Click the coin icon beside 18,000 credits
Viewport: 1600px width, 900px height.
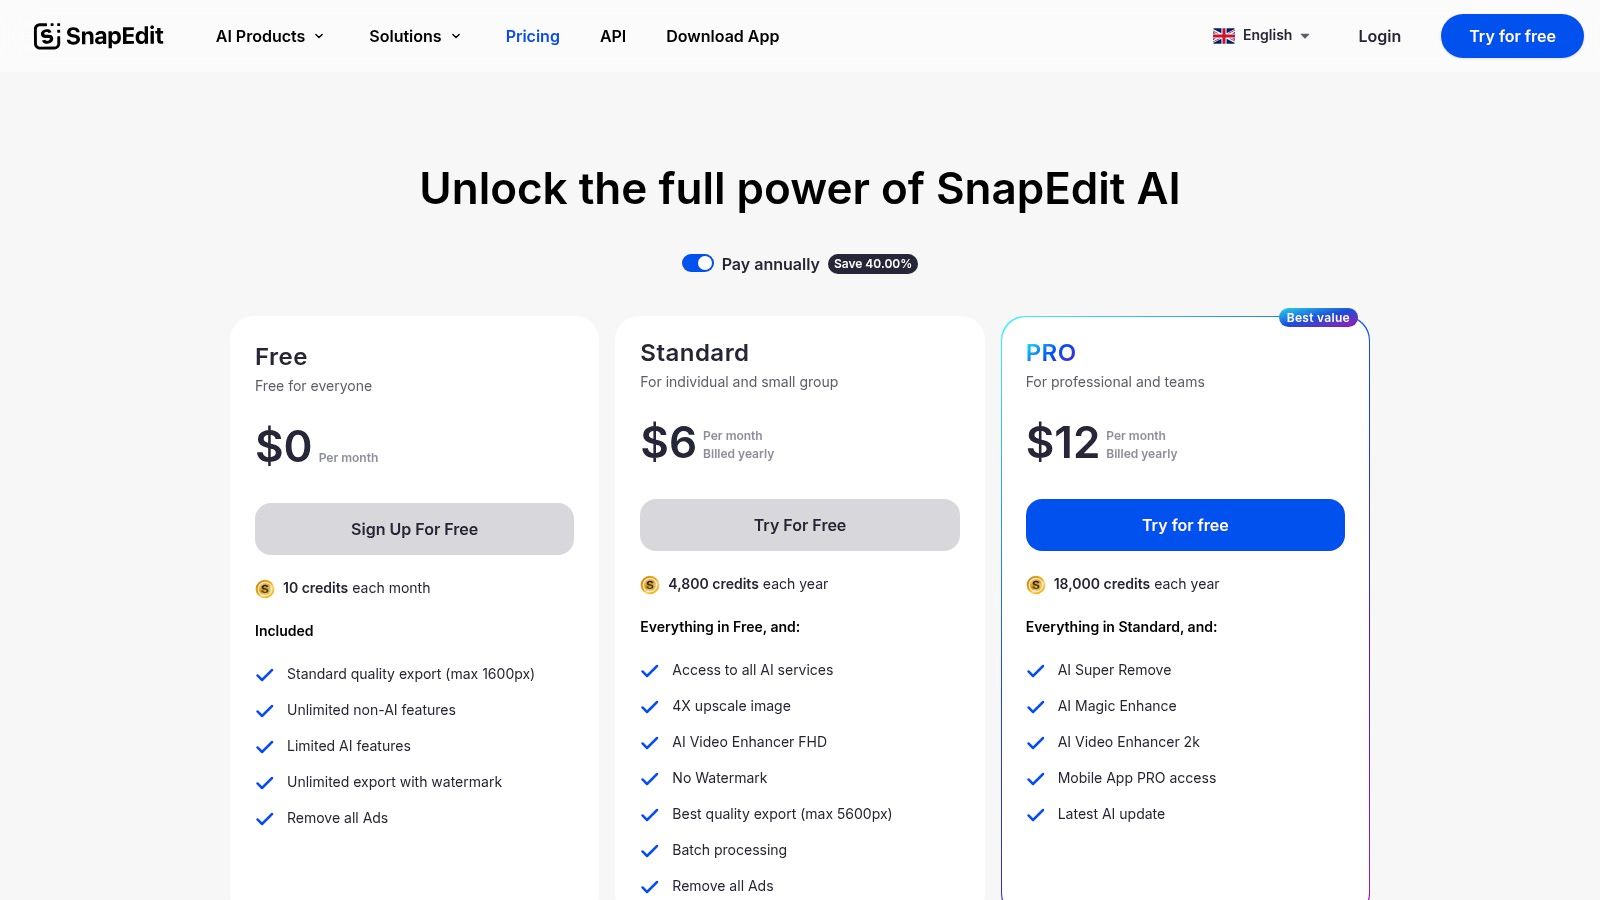click(x=1036, y=585)
